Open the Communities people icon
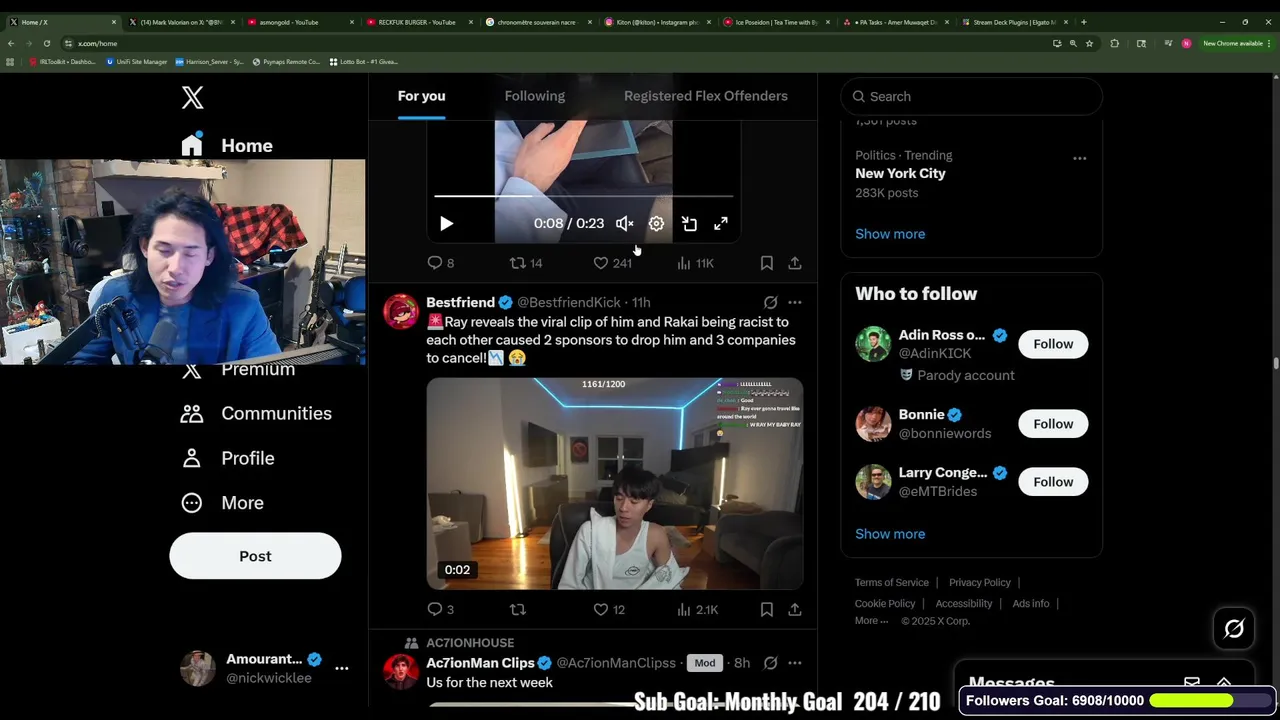 192,413
